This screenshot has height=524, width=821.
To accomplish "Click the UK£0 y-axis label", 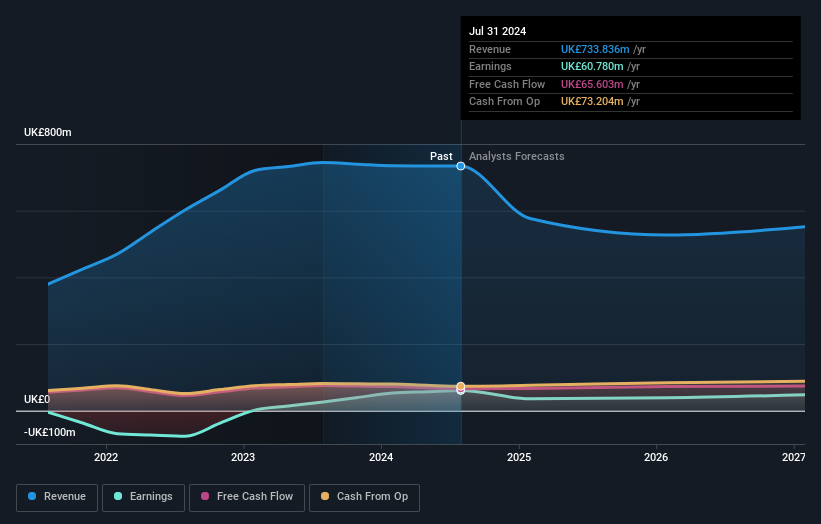I will tap(37, 399).
